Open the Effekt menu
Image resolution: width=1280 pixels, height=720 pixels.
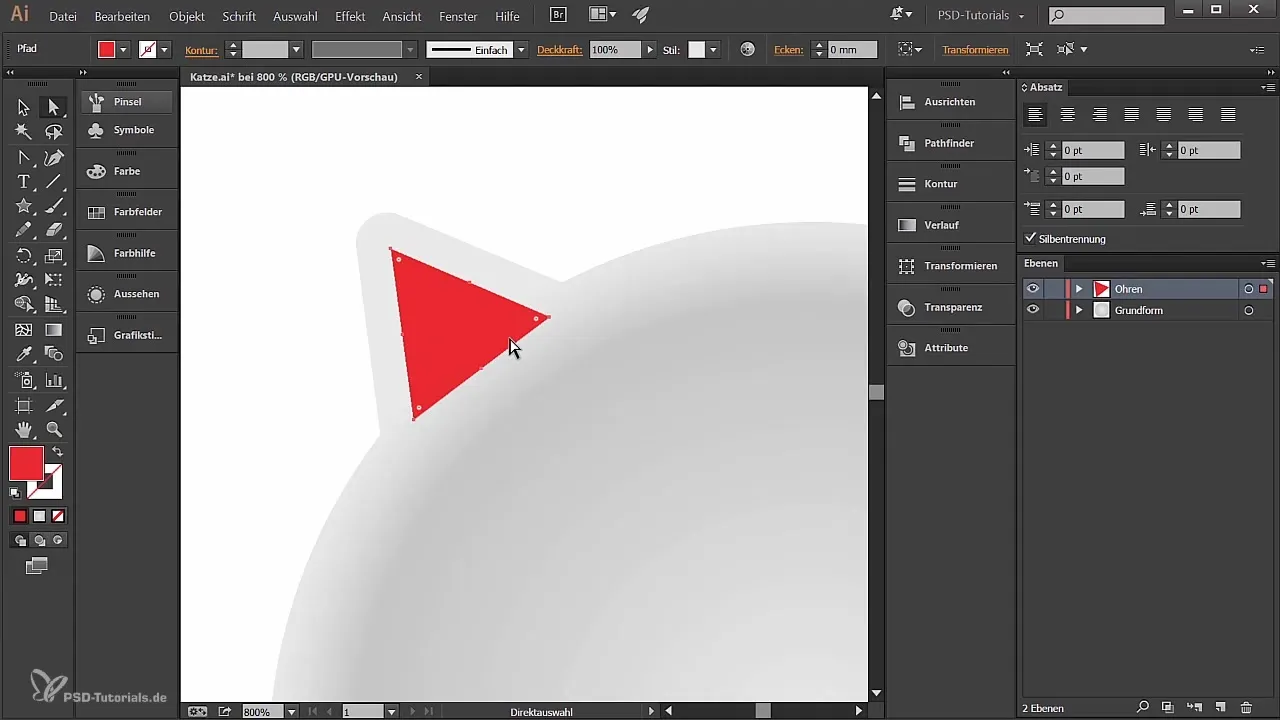coord(350,16)
